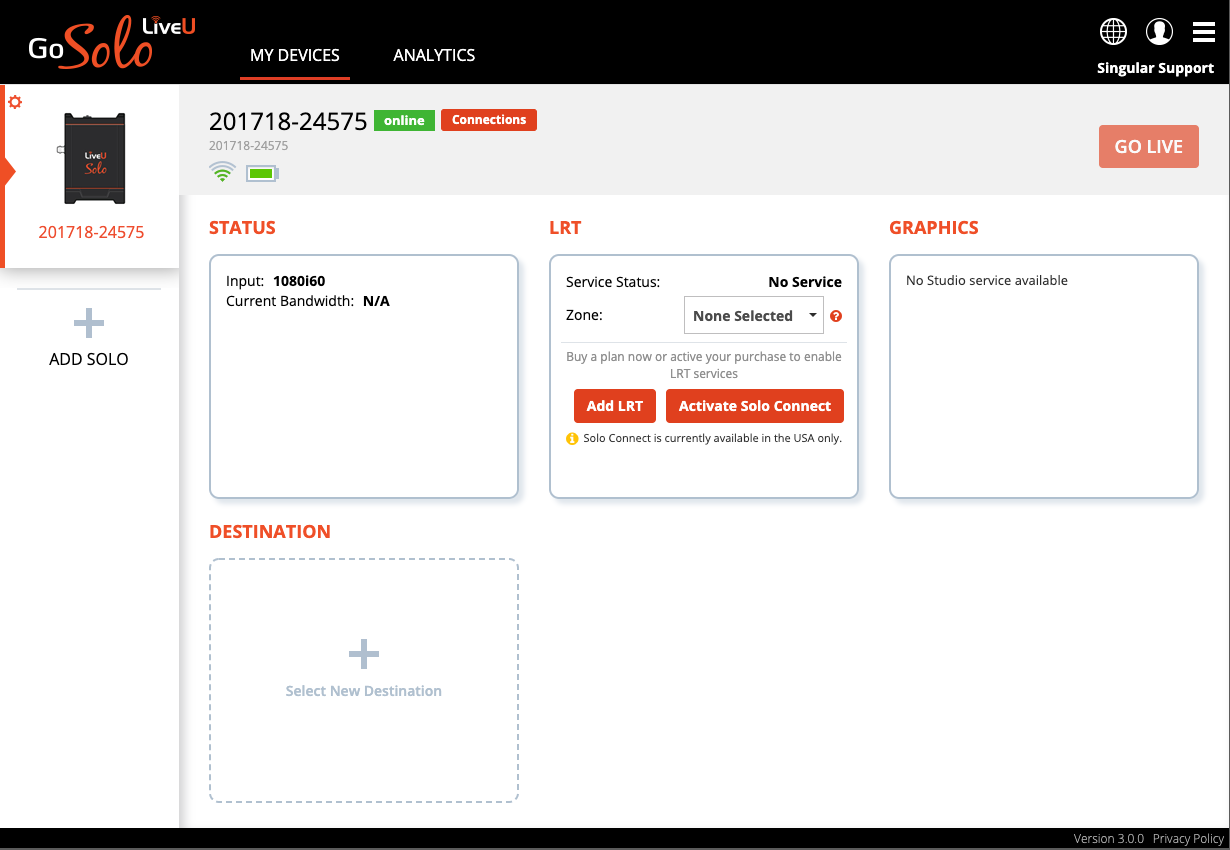Click the Solo Connect USA only note
Image resolution: width=1230 pixels, height=850 pixels.
pyautogui.click(x=712, y=439)
